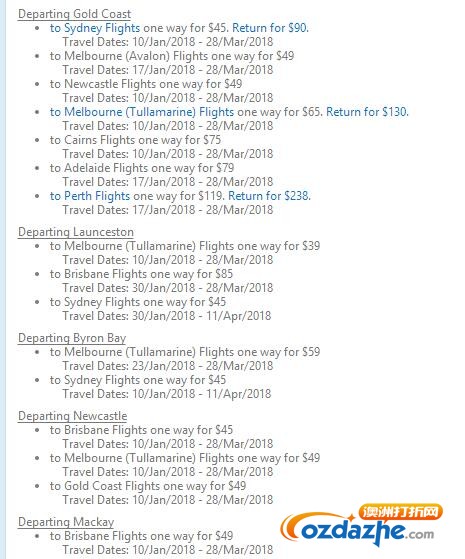Viewport: 465px width, 559px height.
Task: Open the 'to Sydney Flights' link
Action: (95, 28)
